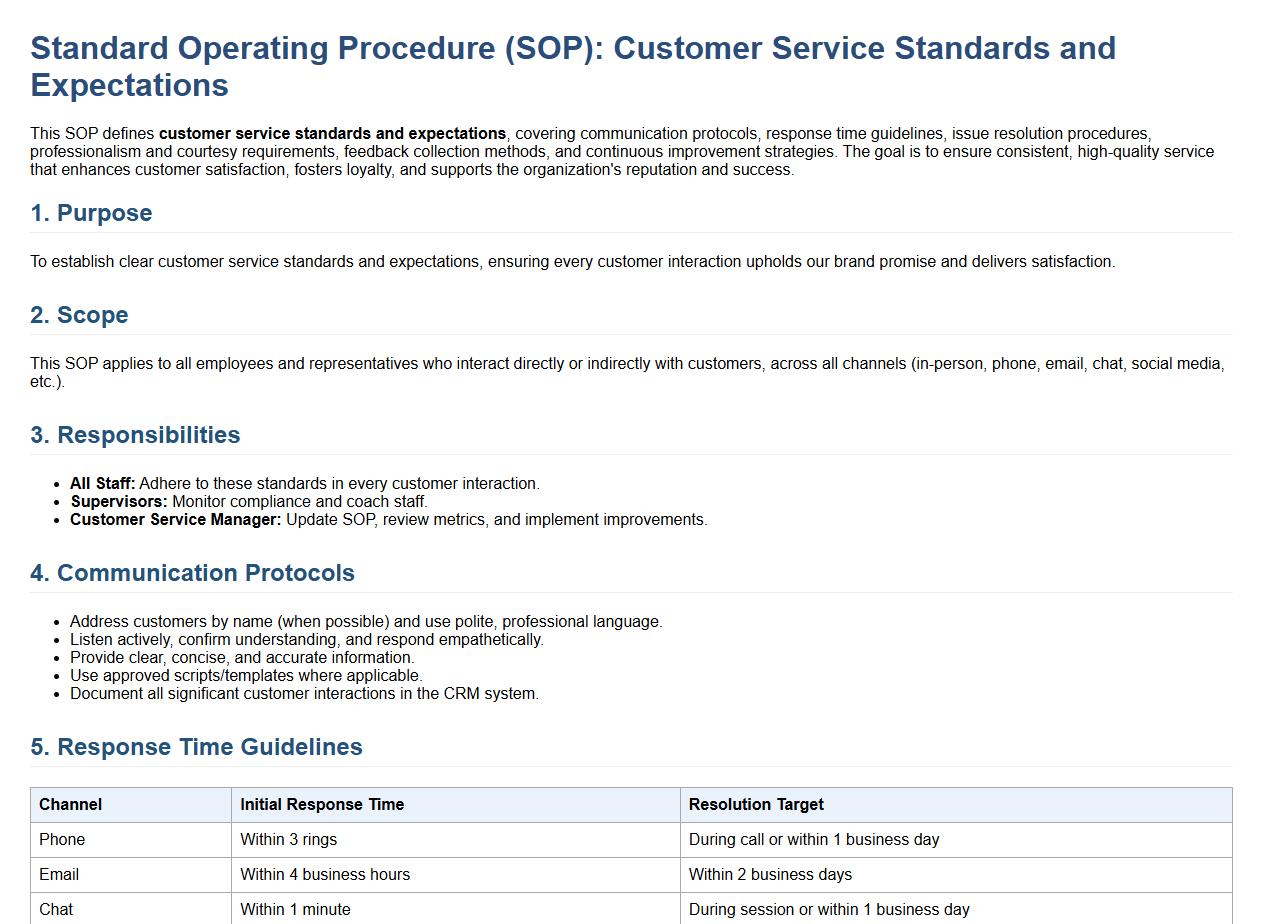The width and height of the screenshot is (1263, 924).
Task: Click the '4. Communication Protocols' heading
Action: tap(192, 573)
